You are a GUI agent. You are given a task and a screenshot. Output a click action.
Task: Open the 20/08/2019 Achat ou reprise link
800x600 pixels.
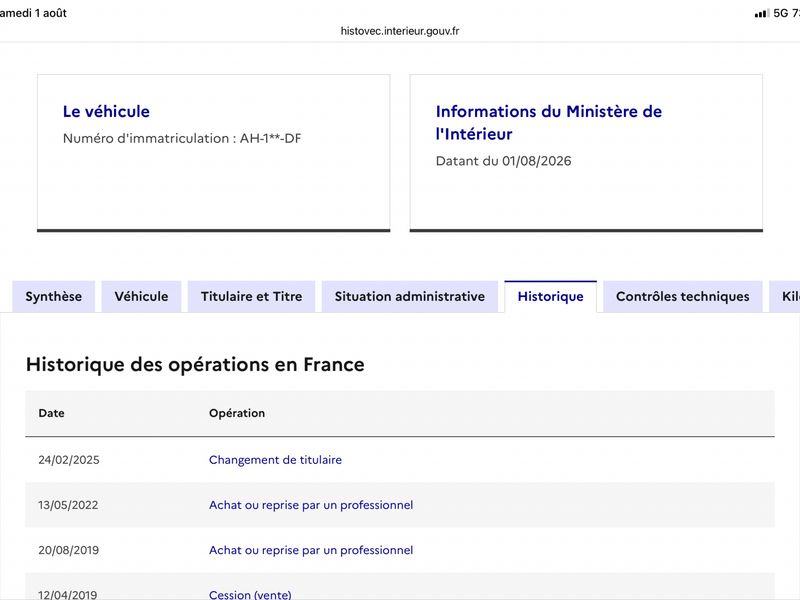[x=311, y=550]
